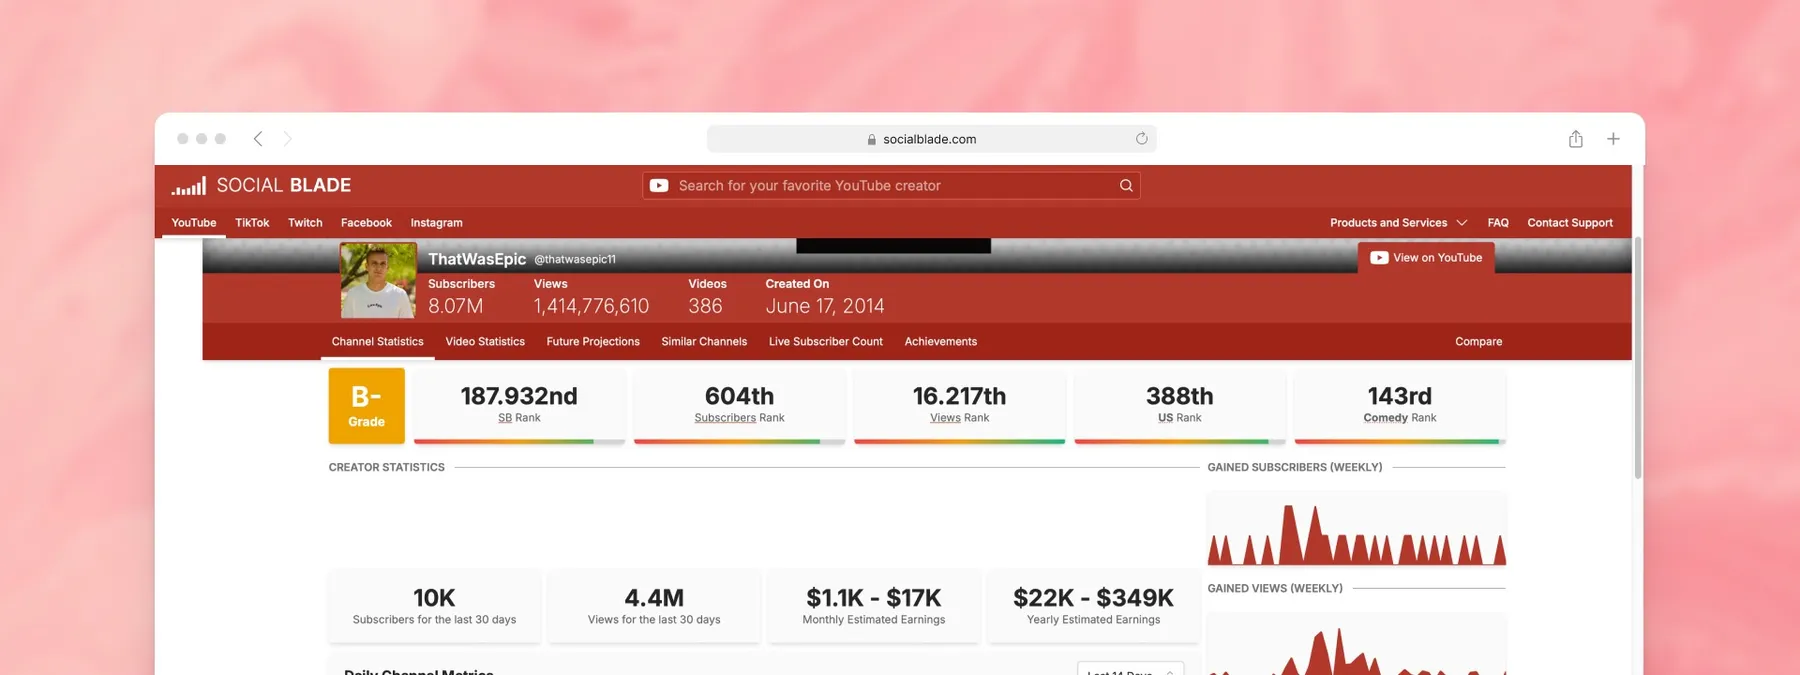
Task: Open the Similar Channels tab
Action: point(704,342)
